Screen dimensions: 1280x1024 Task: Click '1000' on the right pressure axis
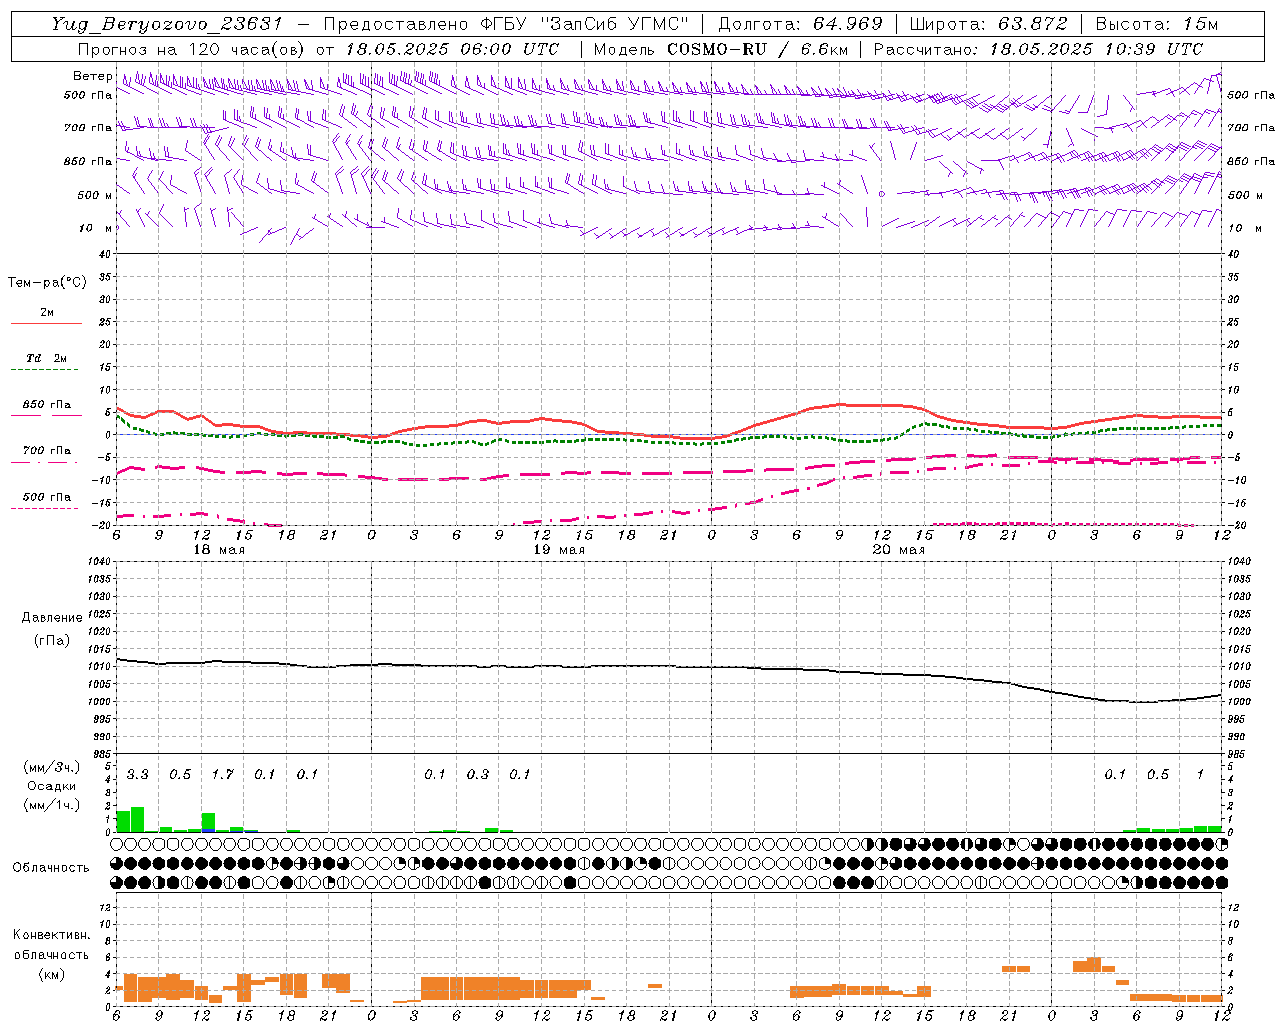(x=1239, y=702)
